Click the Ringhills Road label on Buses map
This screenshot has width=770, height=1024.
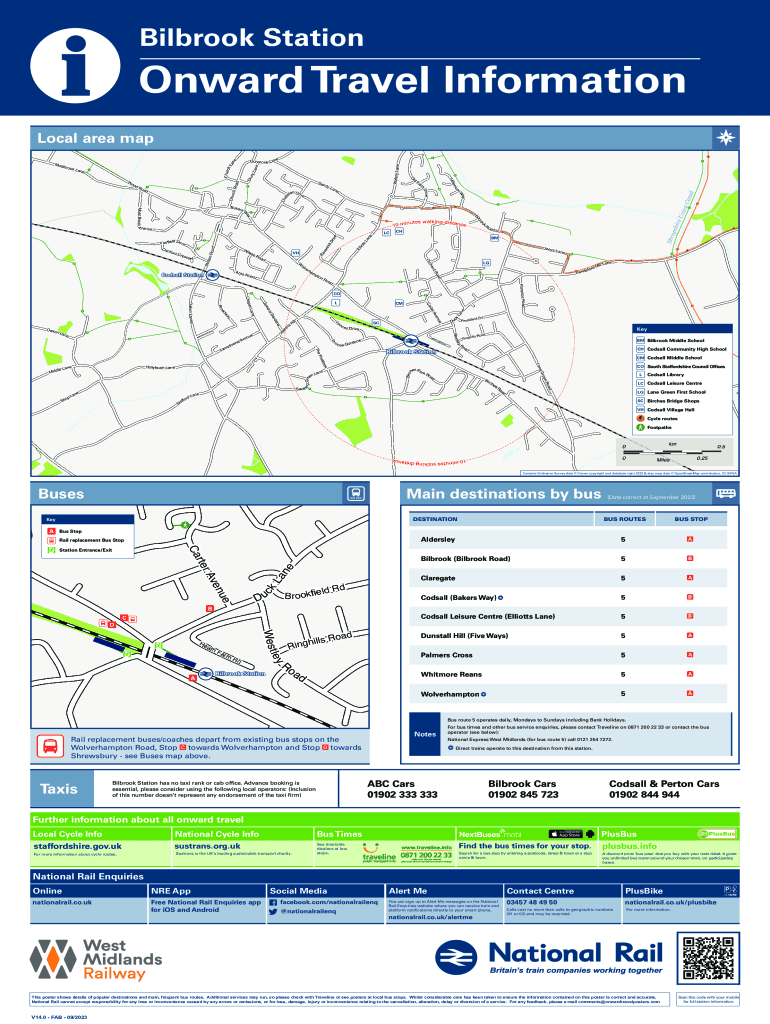coord(319,640)
